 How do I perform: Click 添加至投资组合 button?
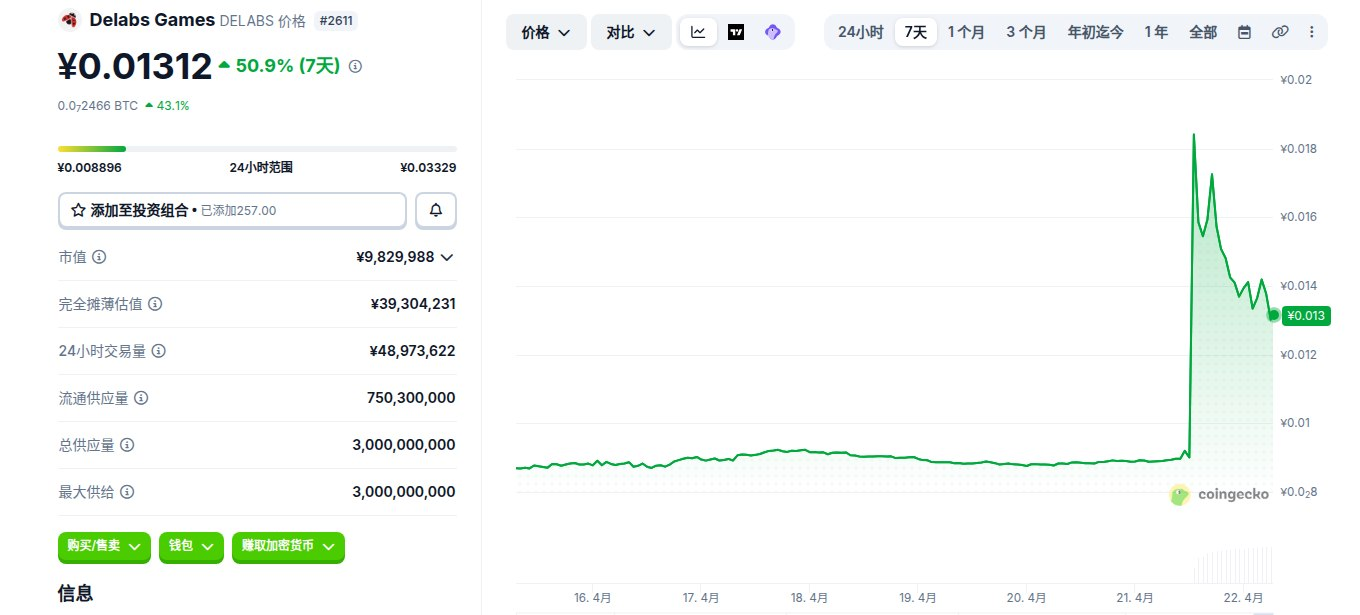pyautogui.click(x=232, y=210)
